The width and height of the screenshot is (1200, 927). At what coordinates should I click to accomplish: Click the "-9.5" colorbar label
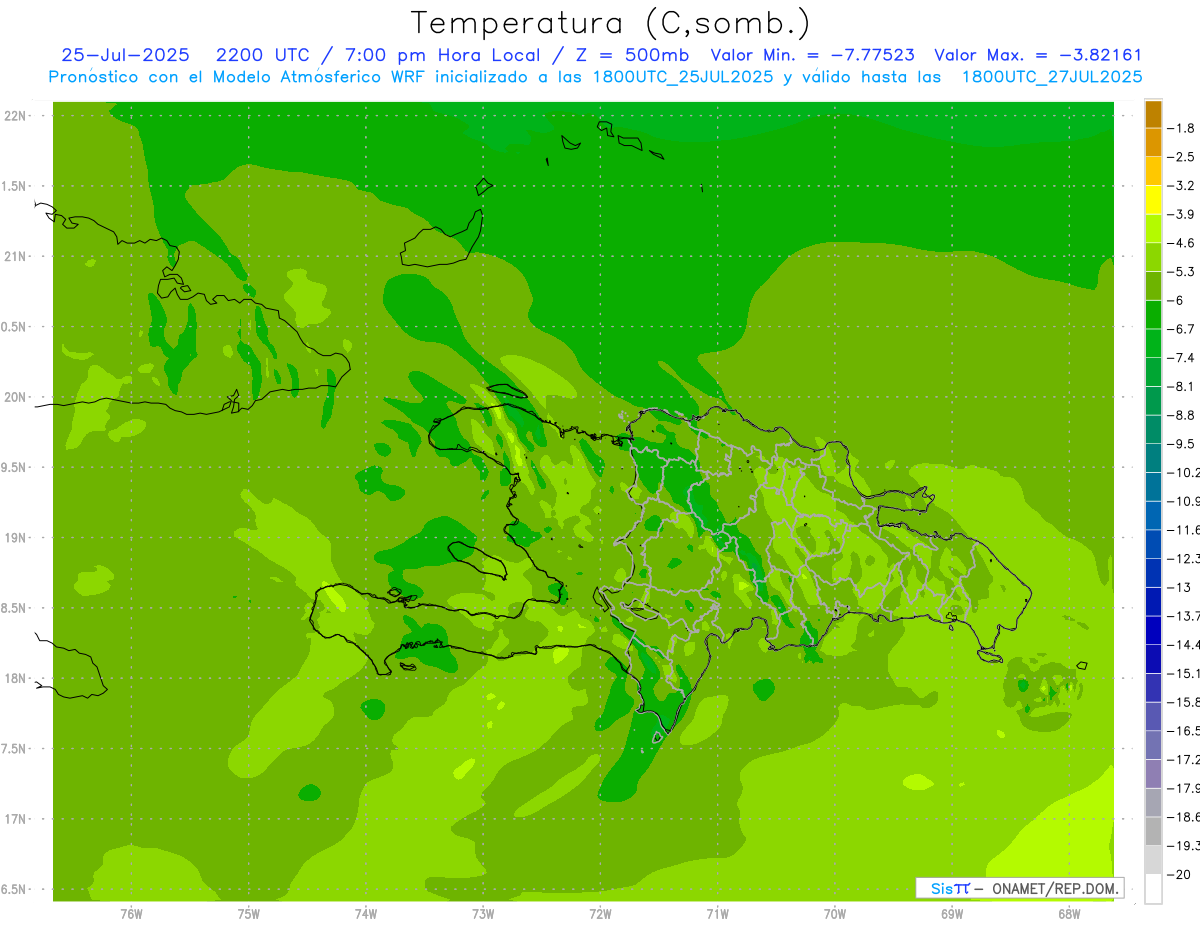pos(1181,444)
